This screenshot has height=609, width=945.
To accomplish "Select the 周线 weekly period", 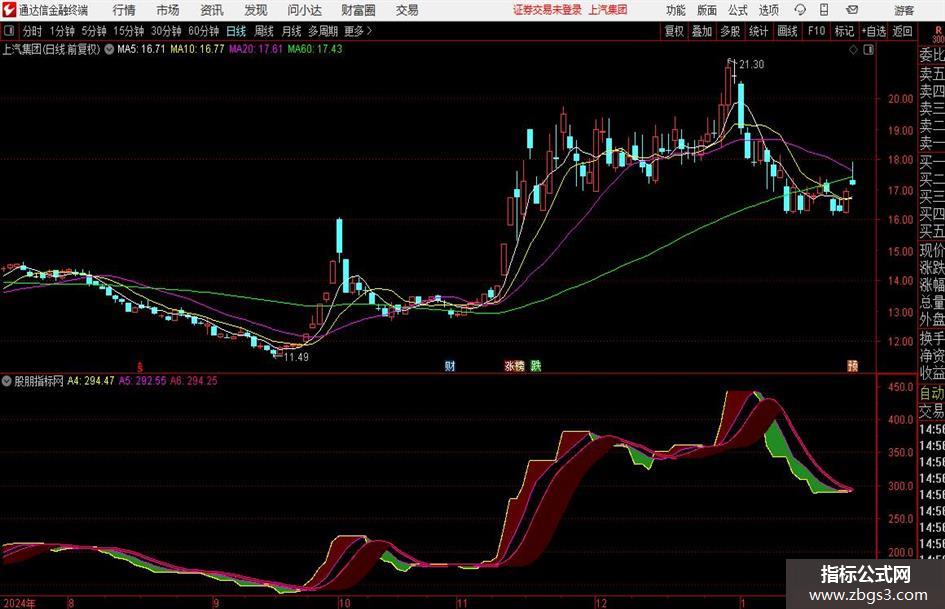I will click(264, 31).
